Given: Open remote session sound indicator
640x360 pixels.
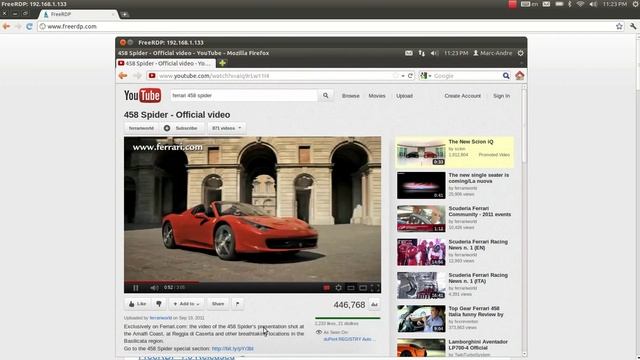Looking at the screenshot, I should click(x=434, y=53).
